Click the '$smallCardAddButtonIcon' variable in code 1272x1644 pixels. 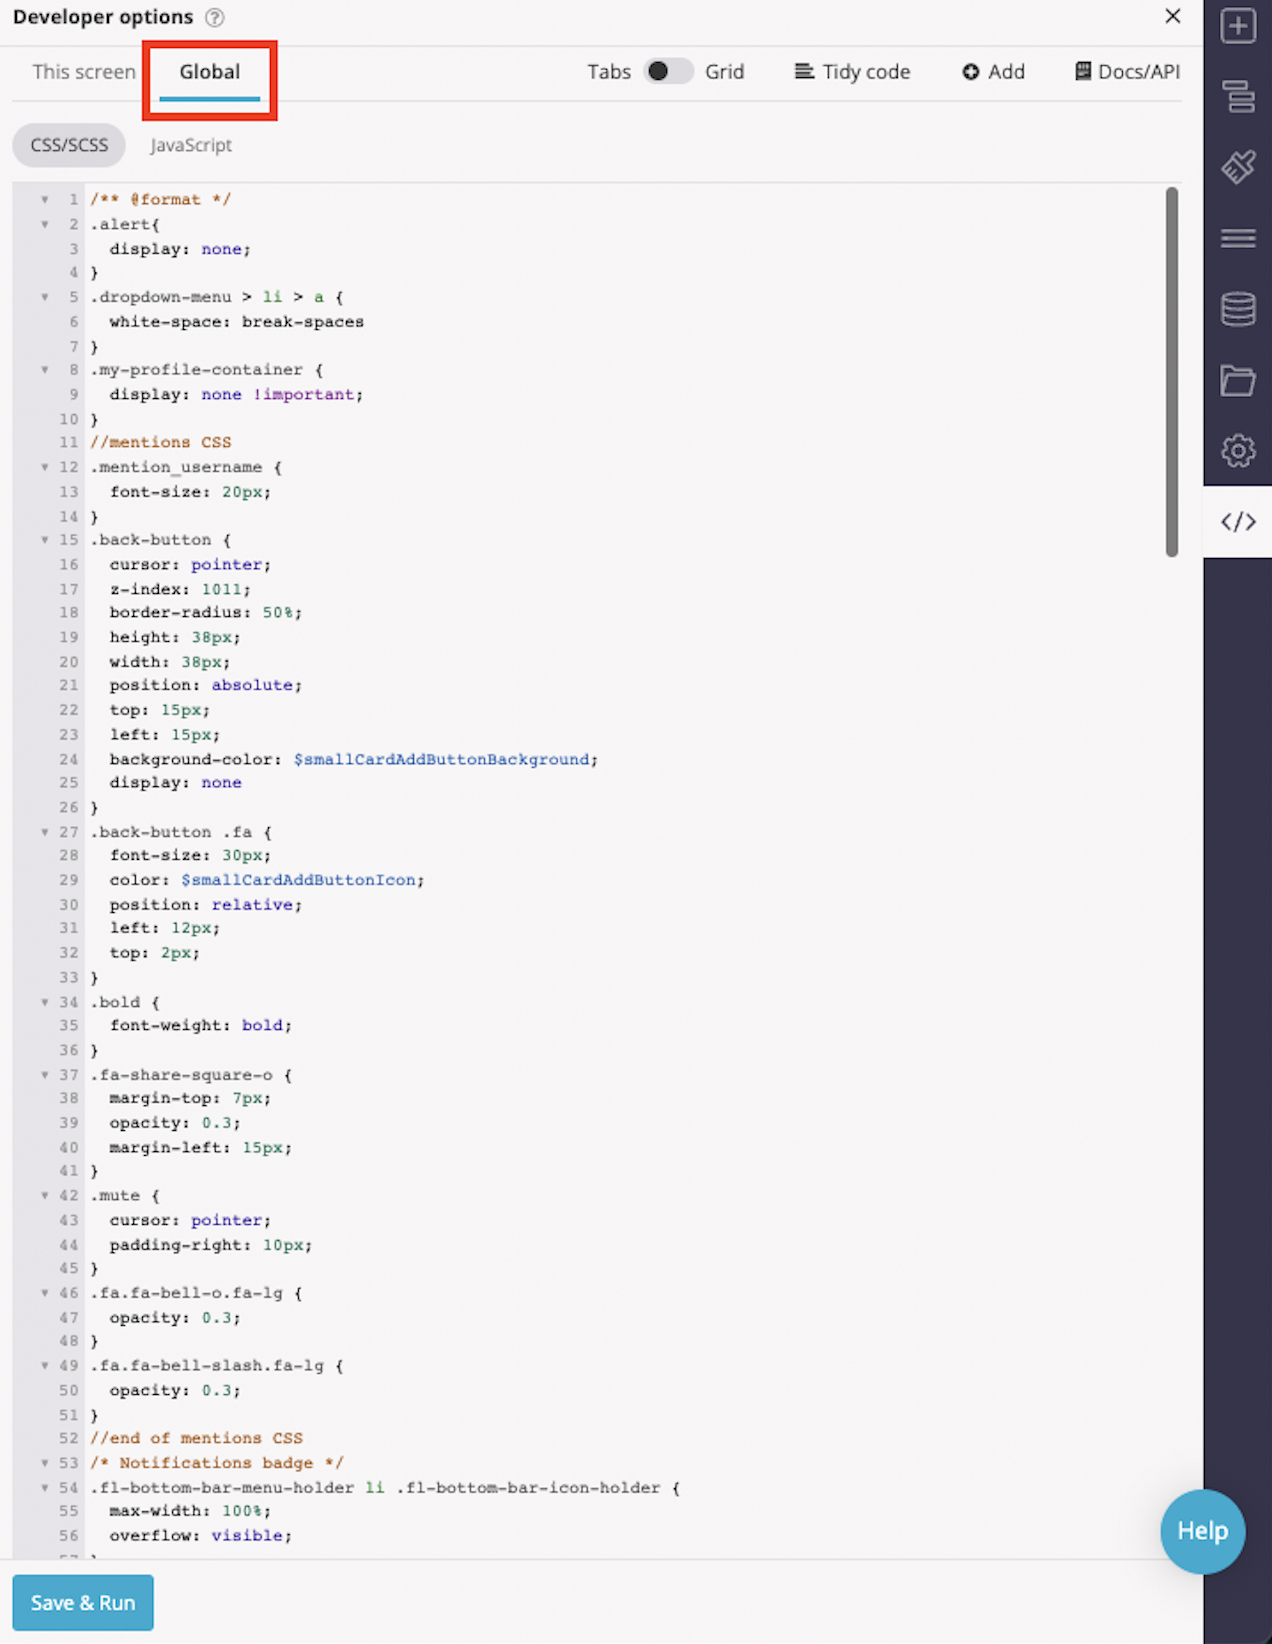point(298,880)
